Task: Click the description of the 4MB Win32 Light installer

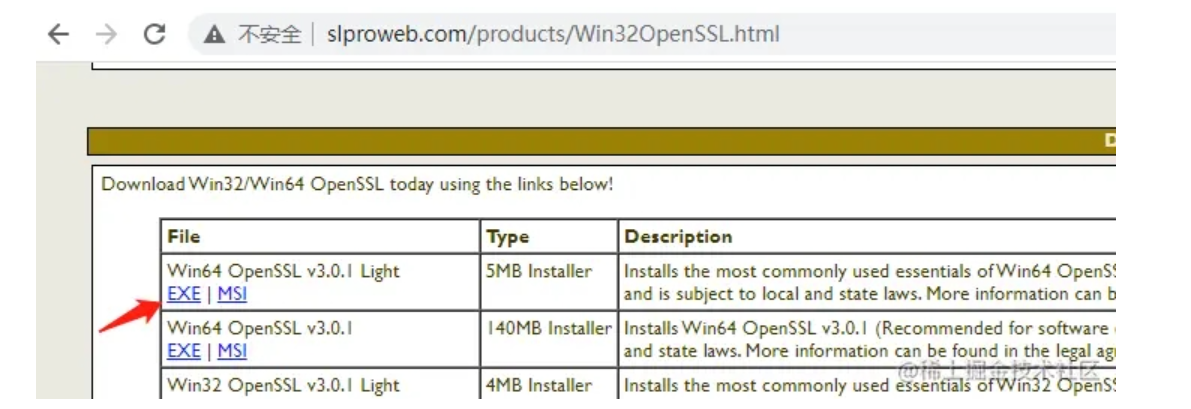Action: coord(870,385)
